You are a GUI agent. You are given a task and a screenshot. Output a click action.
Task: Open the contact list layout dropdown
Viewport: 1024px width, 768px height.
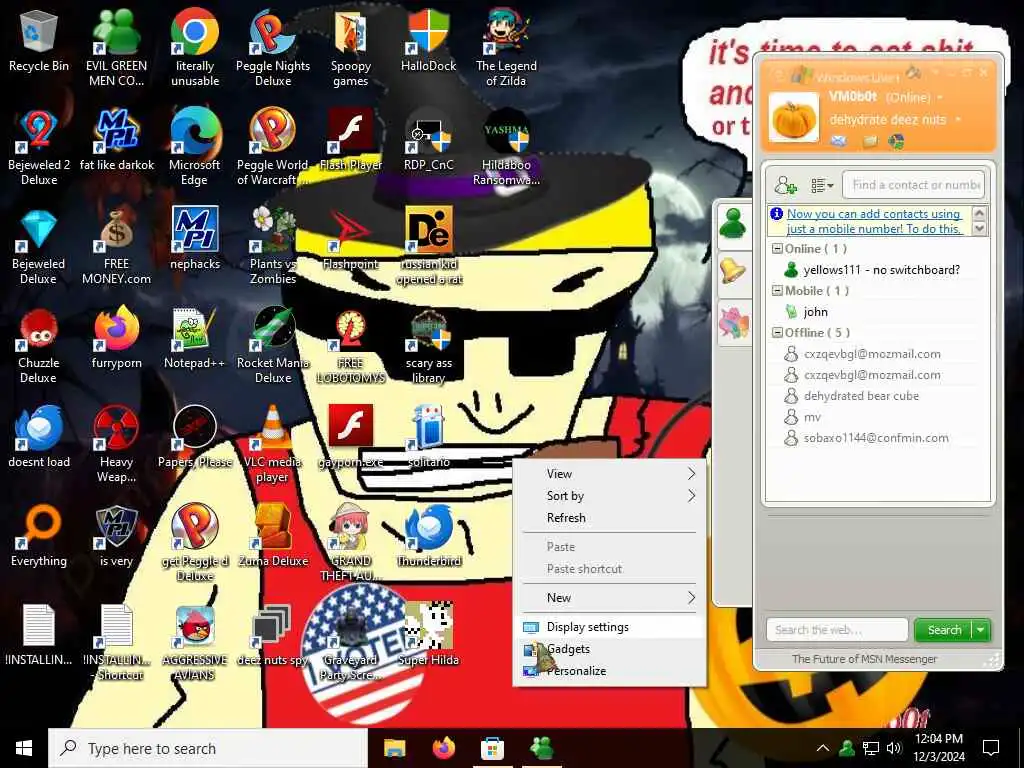coord(822,185)
